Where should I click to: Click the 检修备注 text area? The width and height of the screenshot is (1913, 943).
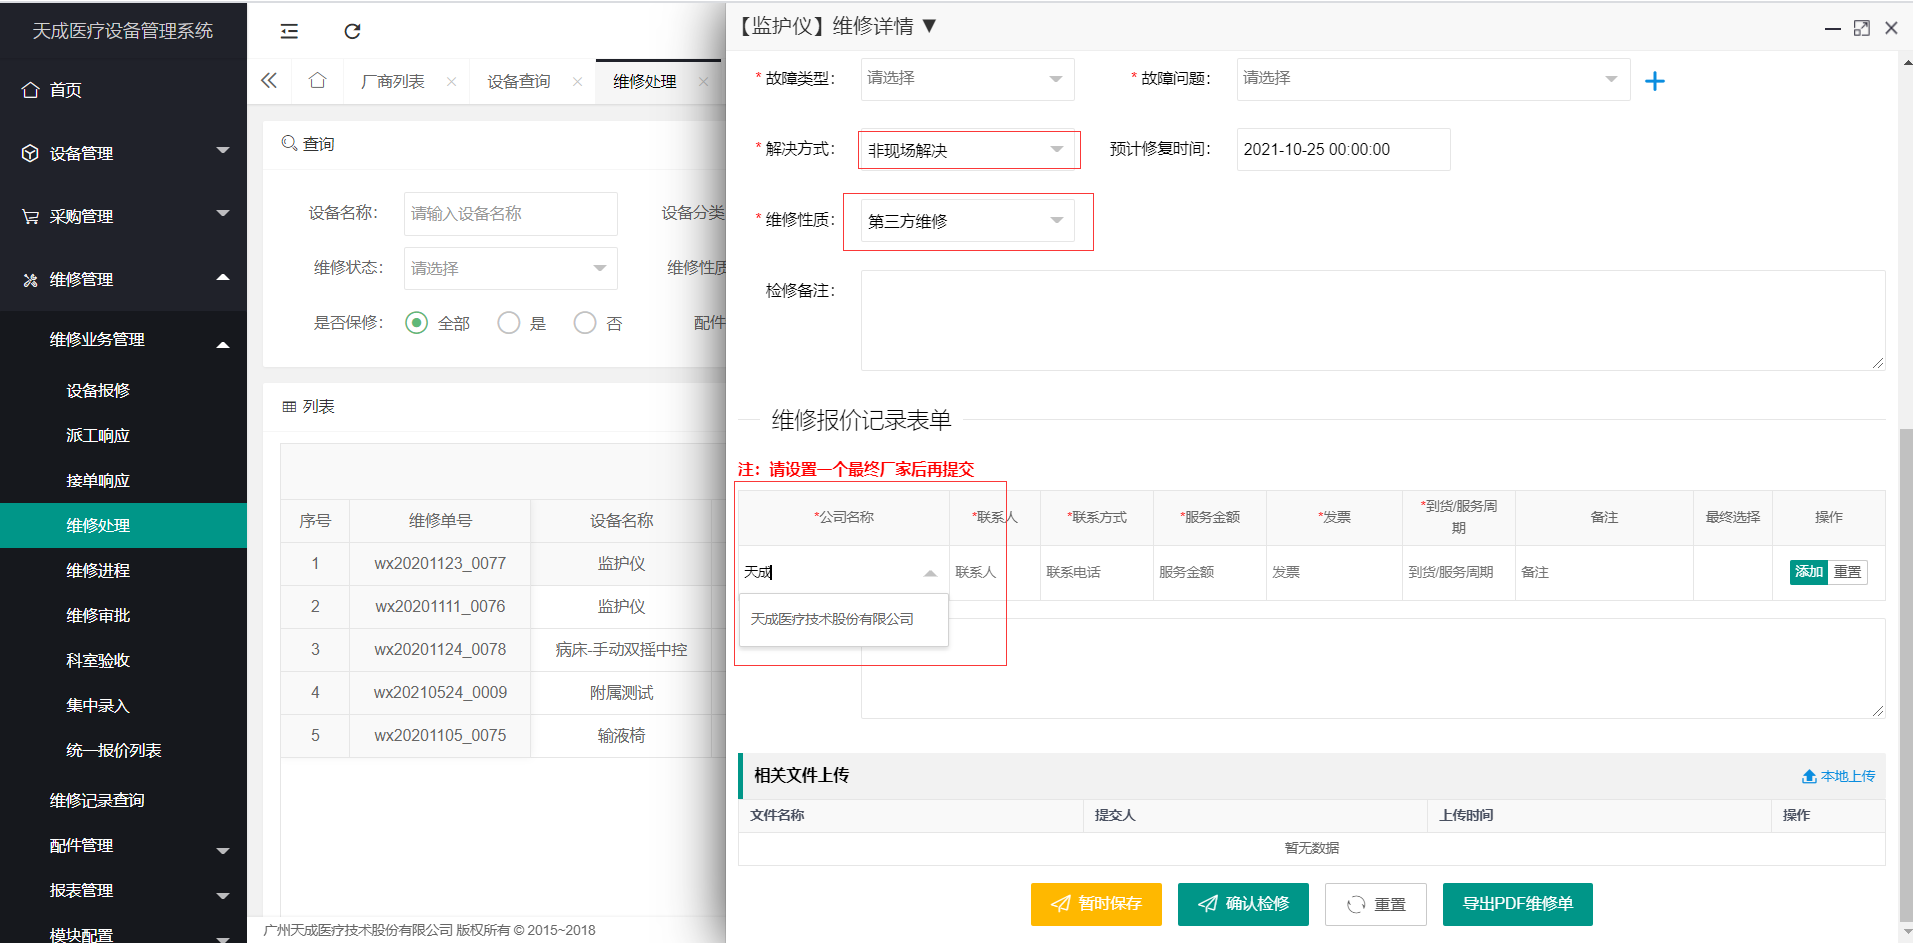tap(1373, 320)
